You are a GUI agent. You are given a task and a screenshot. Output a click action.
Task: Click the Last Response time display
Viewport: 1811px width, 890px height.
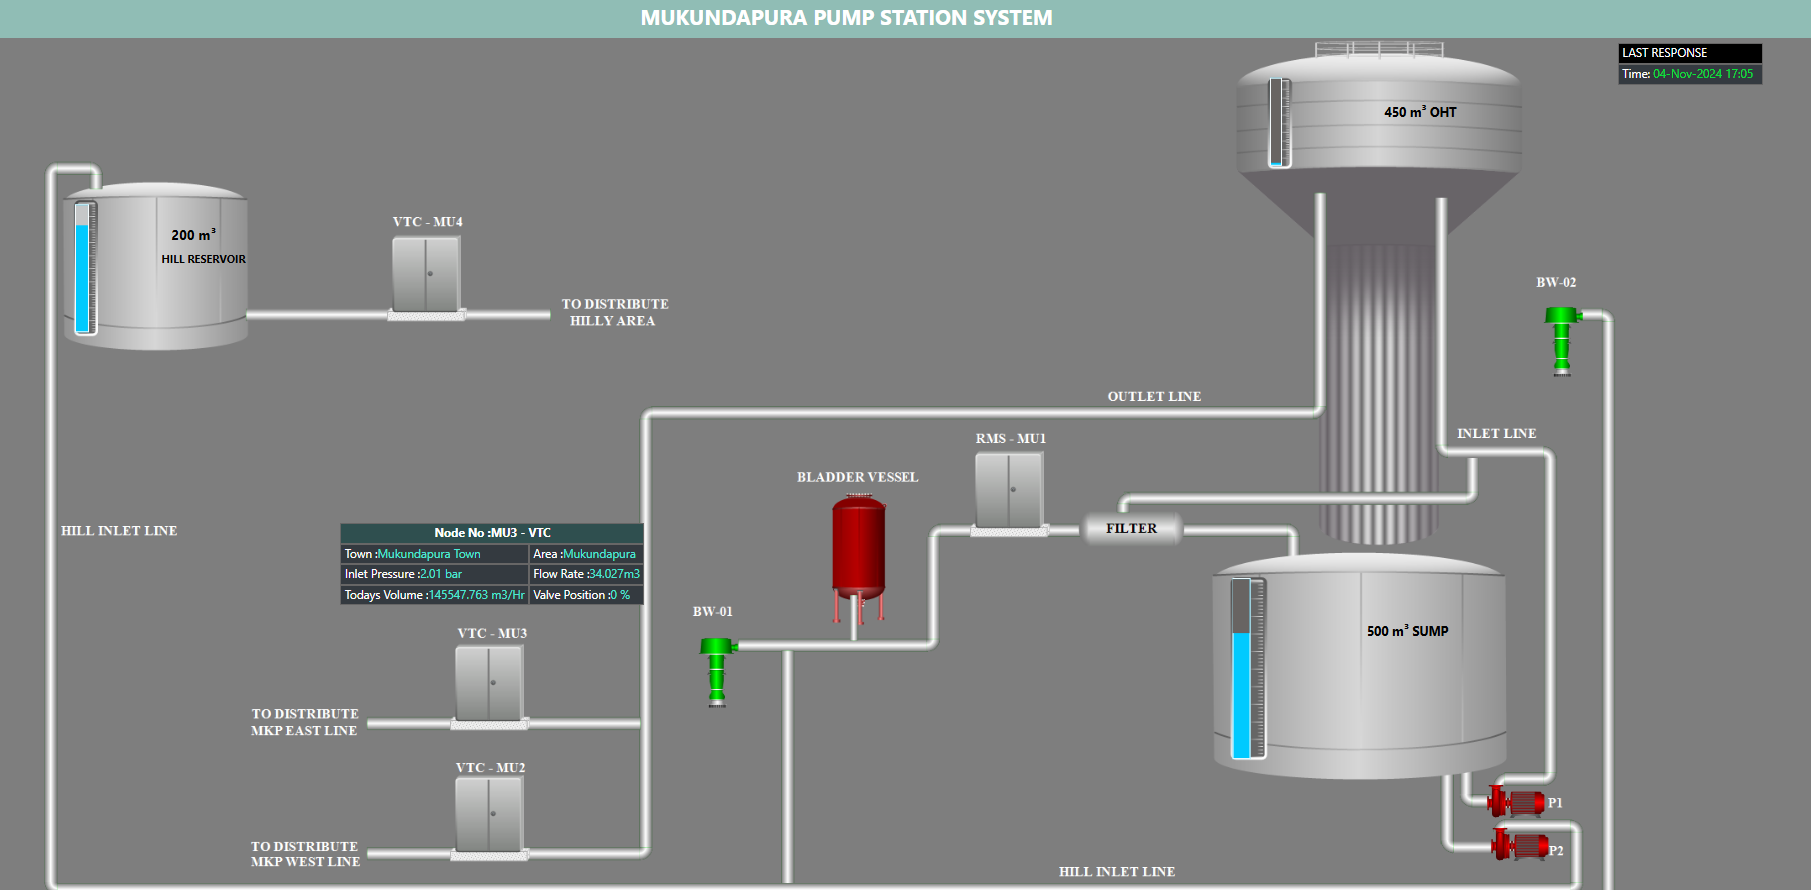[1689, 74]
